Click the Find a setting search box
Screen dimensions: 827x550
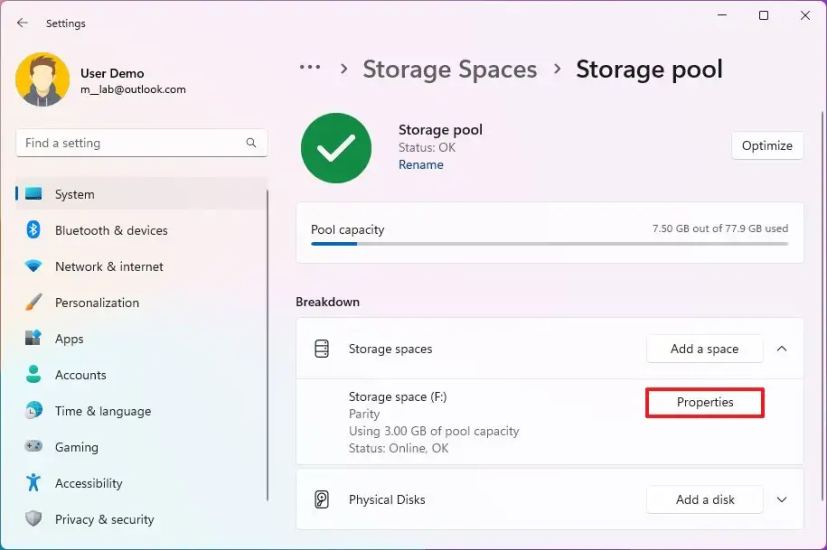[130, 143]
